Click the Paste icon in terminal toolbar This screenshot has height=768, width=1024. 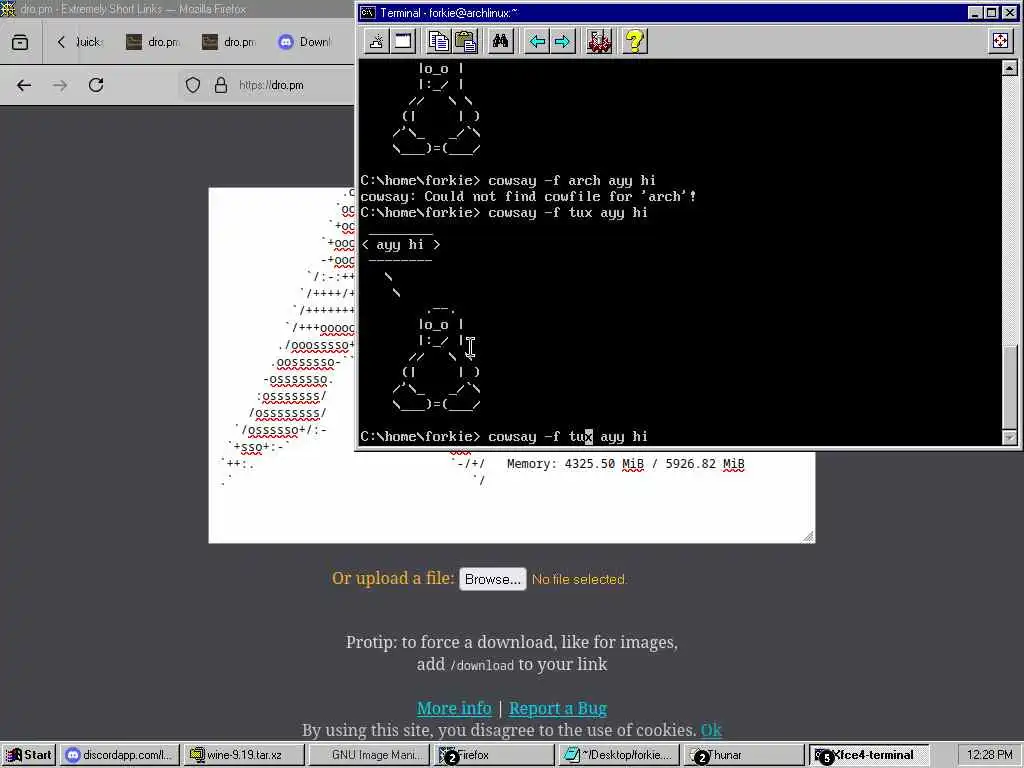click(x=465, y=42)
